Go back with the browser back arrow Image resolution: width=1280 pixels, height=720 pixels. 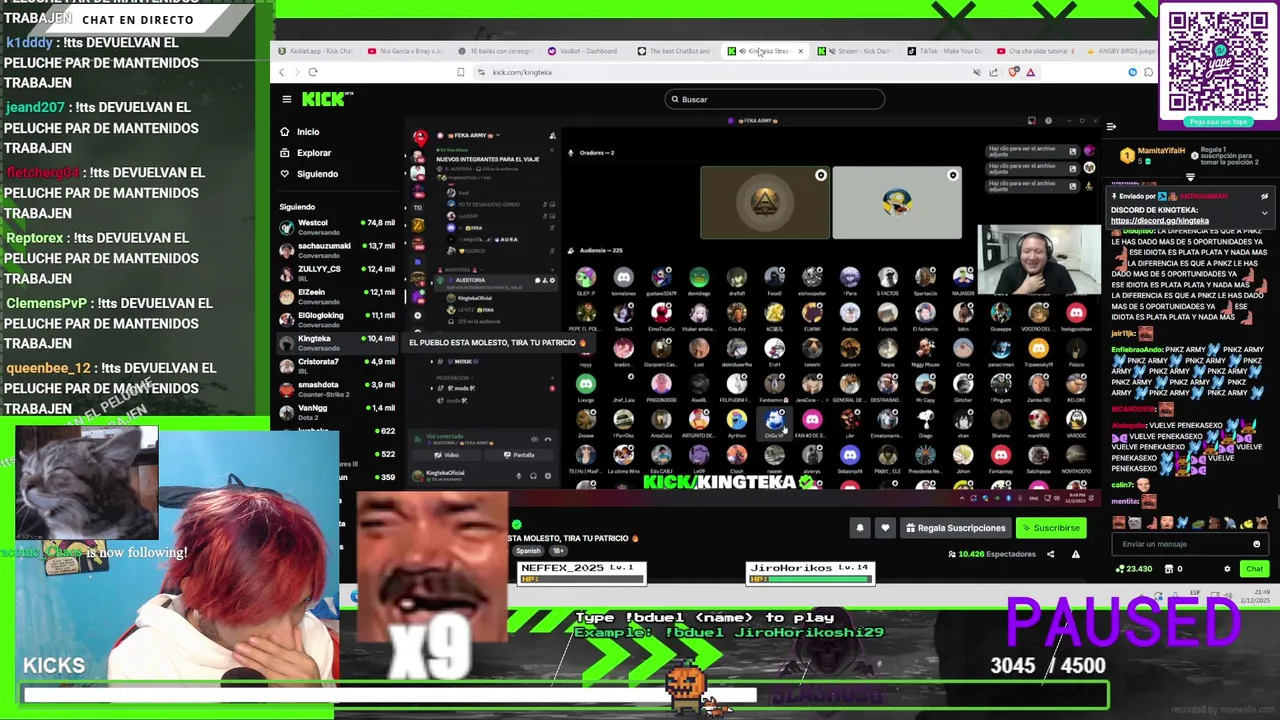coord(282,72)
